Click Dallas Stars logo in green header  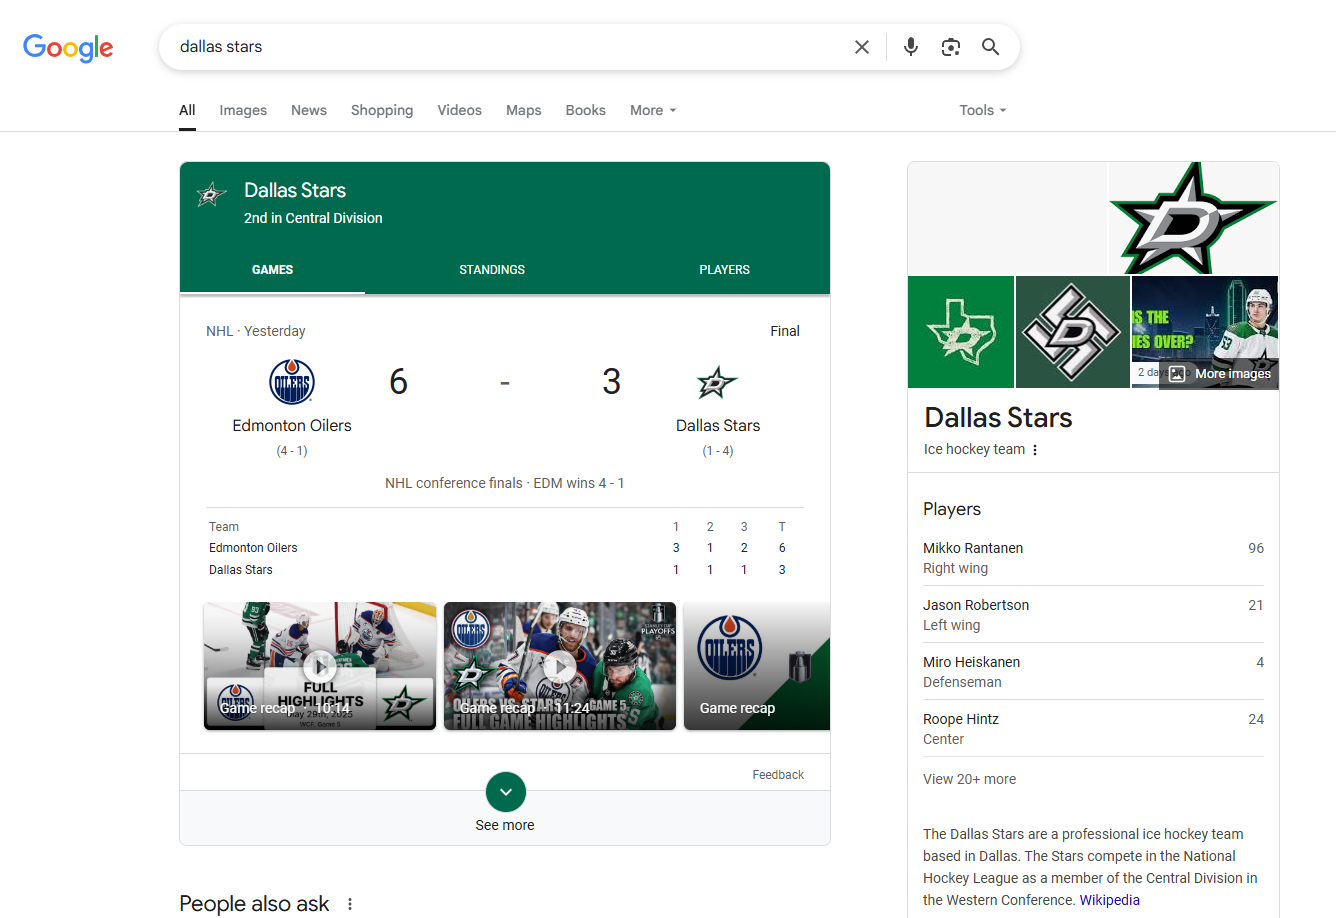tap(211, 195)
